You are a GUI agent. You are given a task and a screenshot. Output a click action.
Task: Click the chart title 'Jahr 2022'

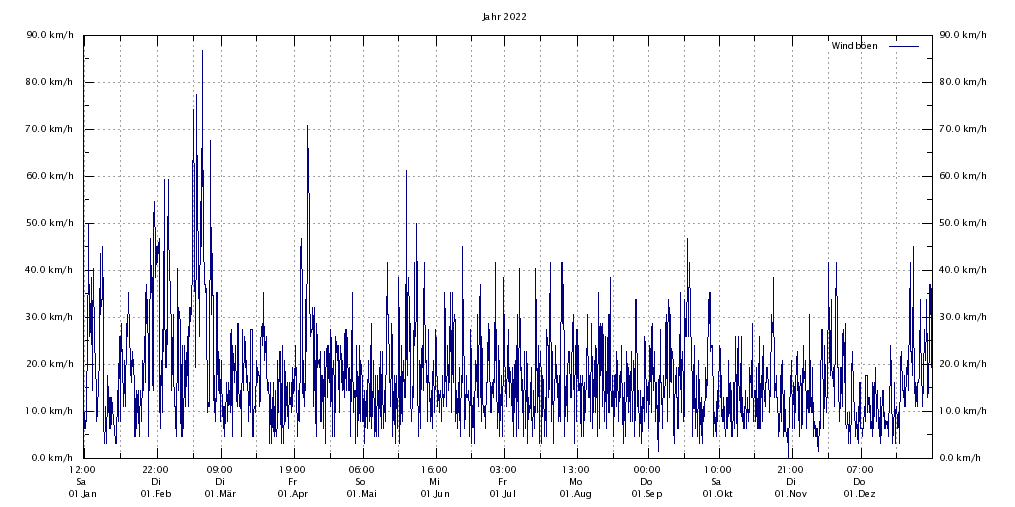(x=504, y=16)
